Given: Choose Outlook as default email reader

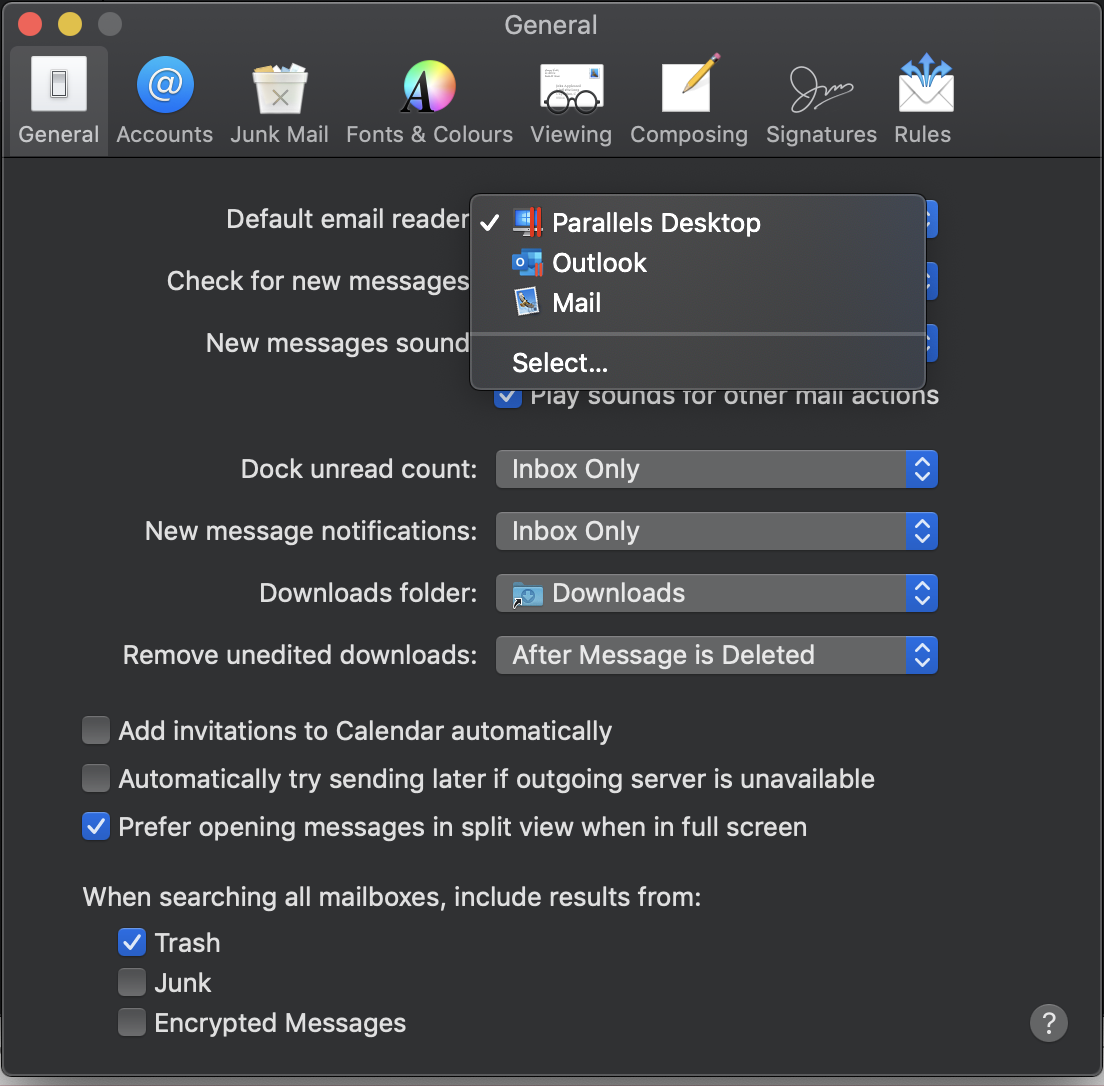Looking at the screenshot, I should [x=599, y=263].
